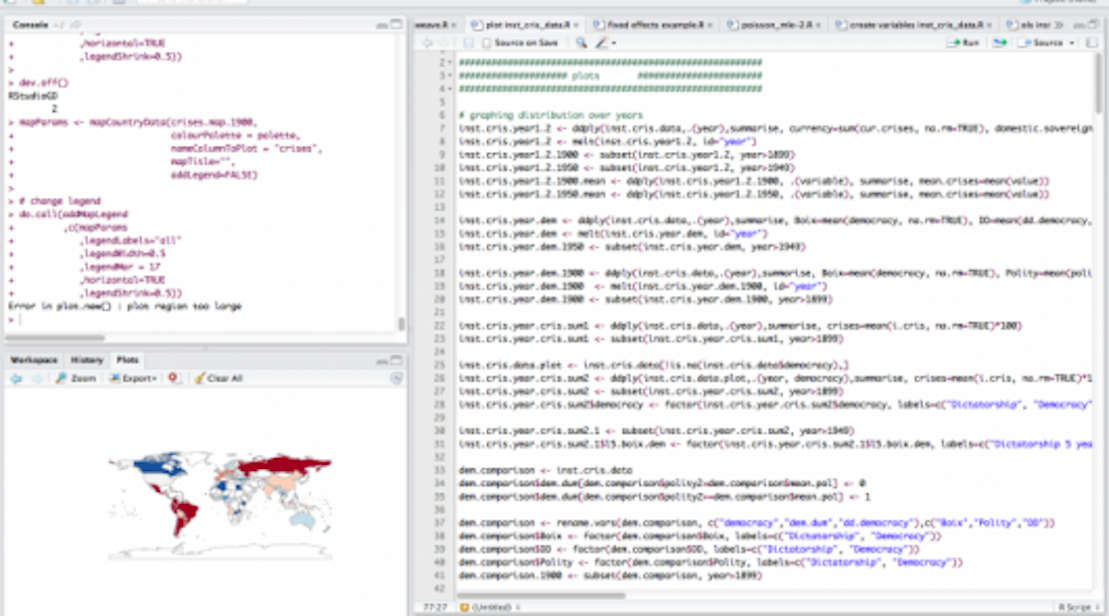
Task: Click the Run button in the editor
Action: (963, 43)
